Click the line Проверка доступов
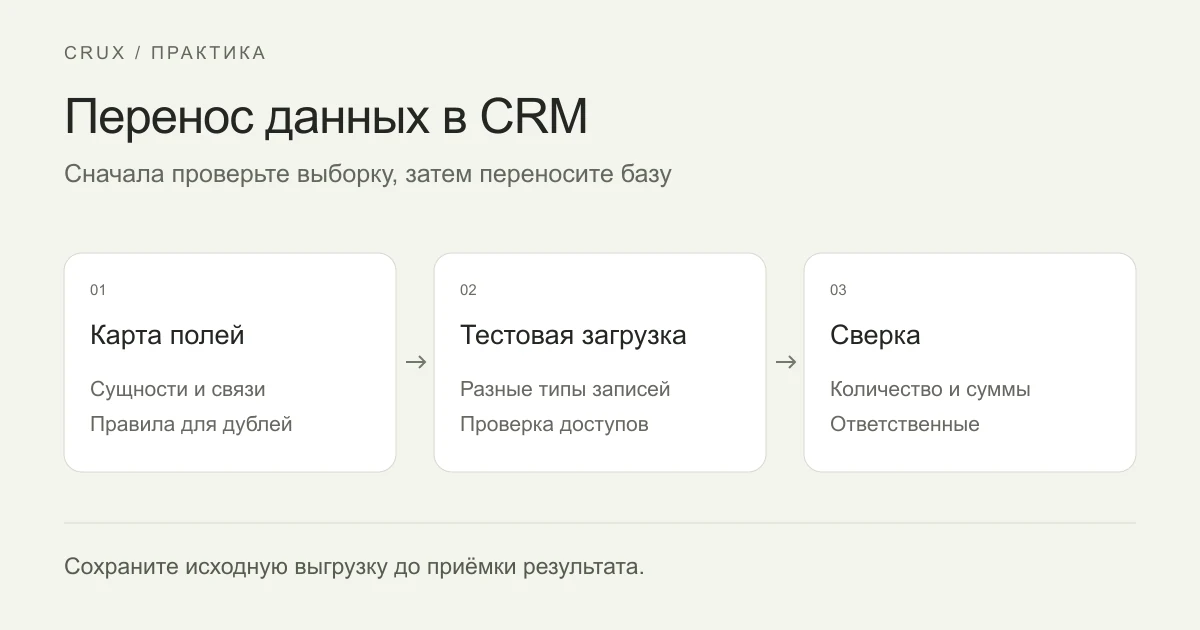The width and height of the screenshot is (1200, 630). click(x=554, y=424)
